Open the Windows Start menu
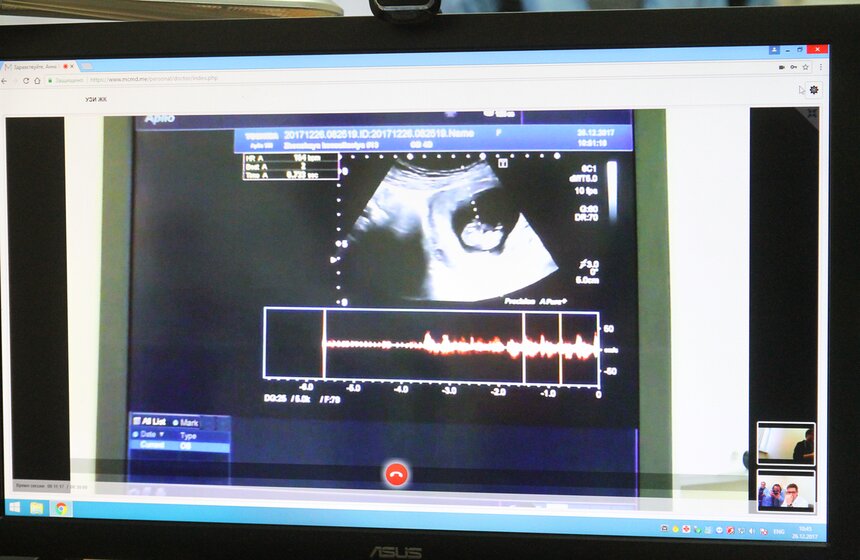The height and width of the screenshot is (560, 860). click(15, 508)
